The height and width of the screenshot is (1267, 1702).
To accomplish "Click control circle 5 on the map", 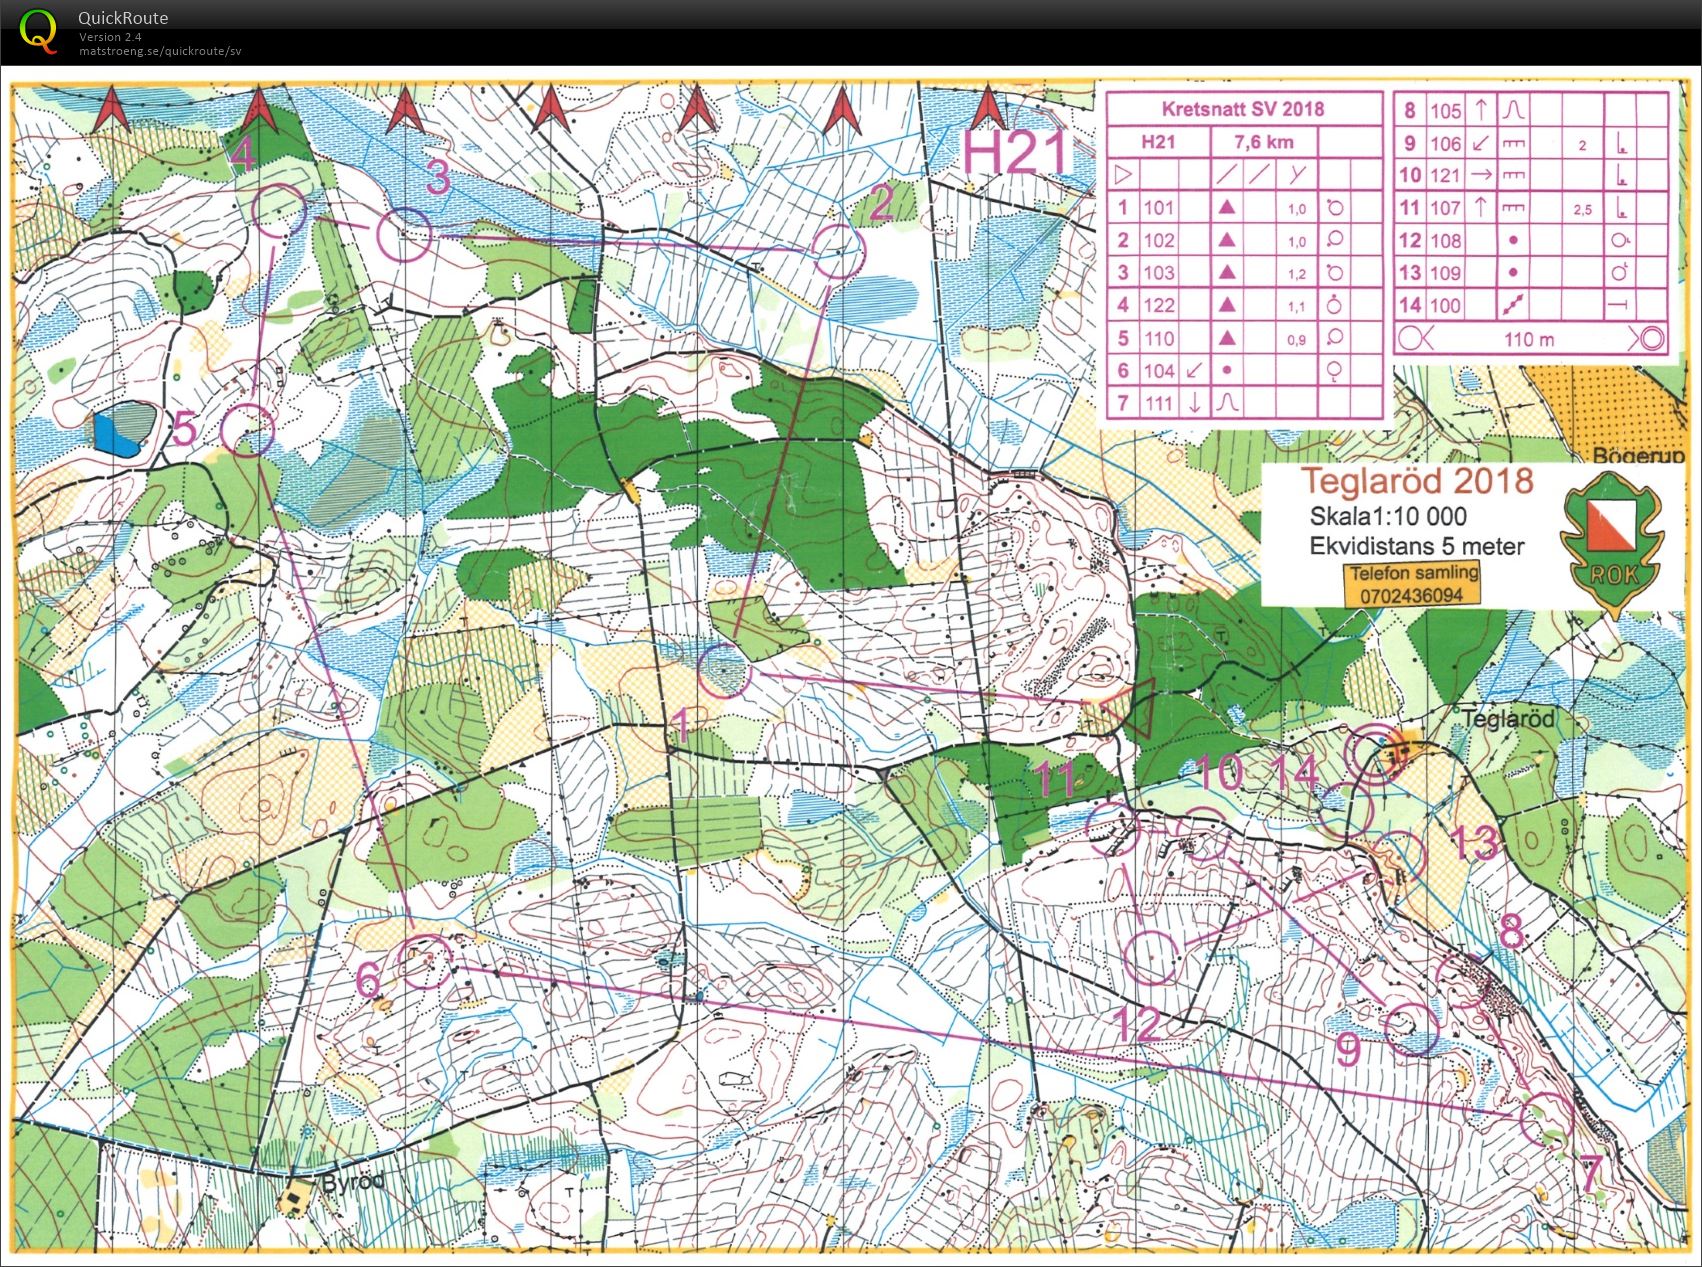I will (247, 430).
